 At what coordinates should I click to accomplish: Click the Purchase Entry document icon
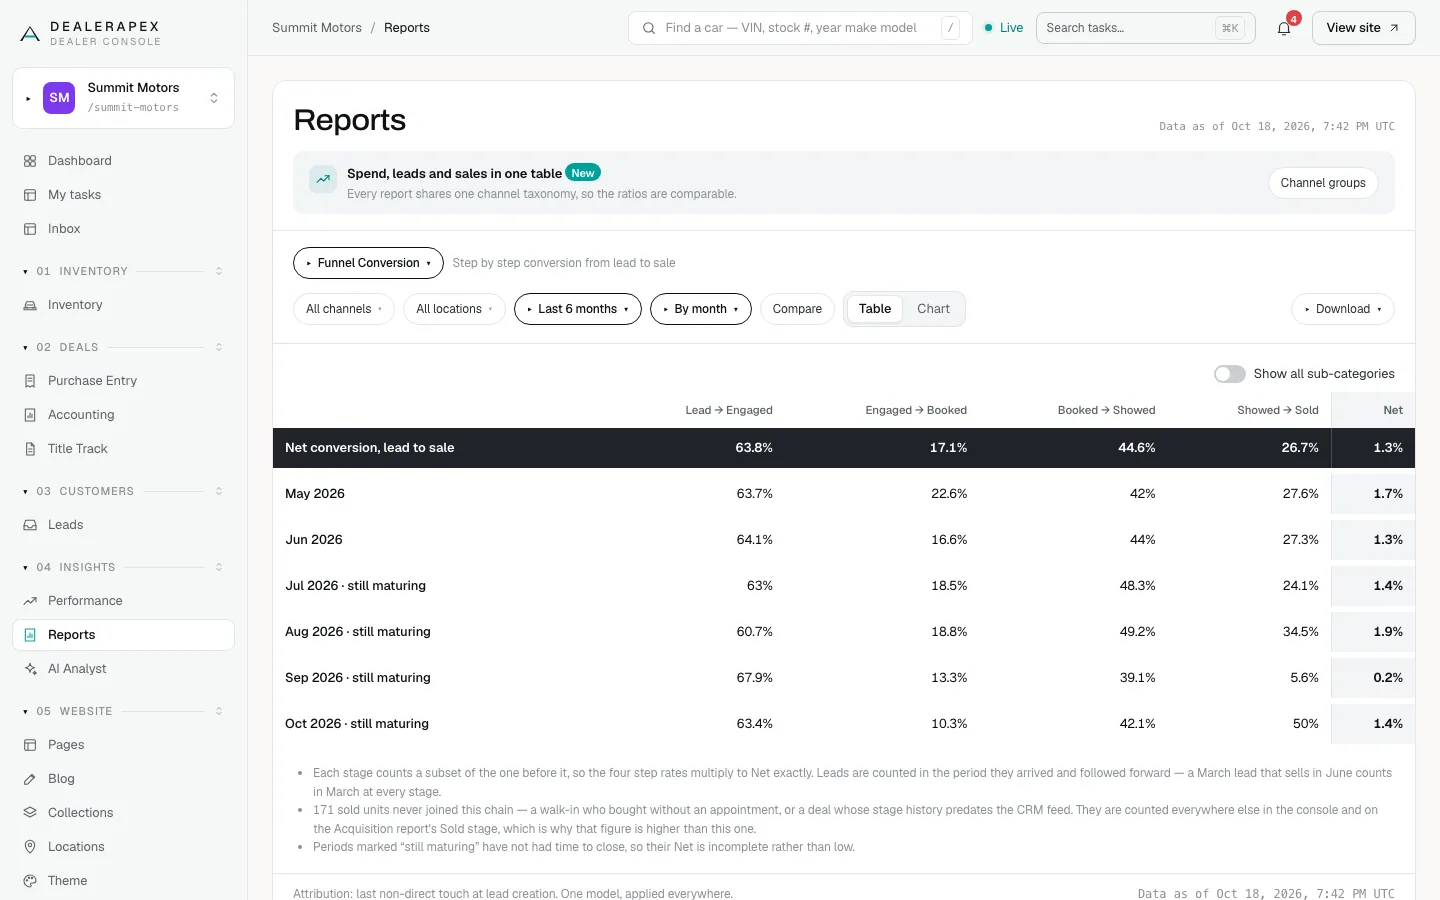30,381
